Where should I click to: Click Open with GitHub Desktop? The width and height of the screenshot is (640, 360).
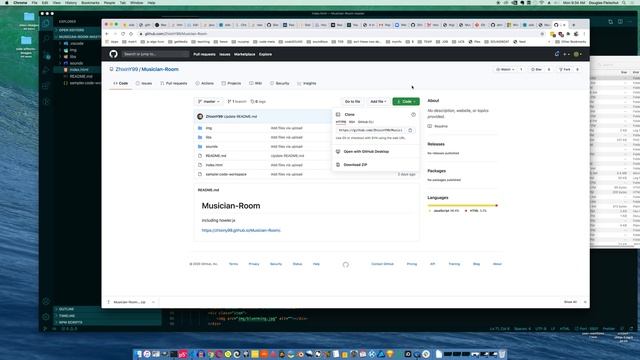tap(366, 151)
